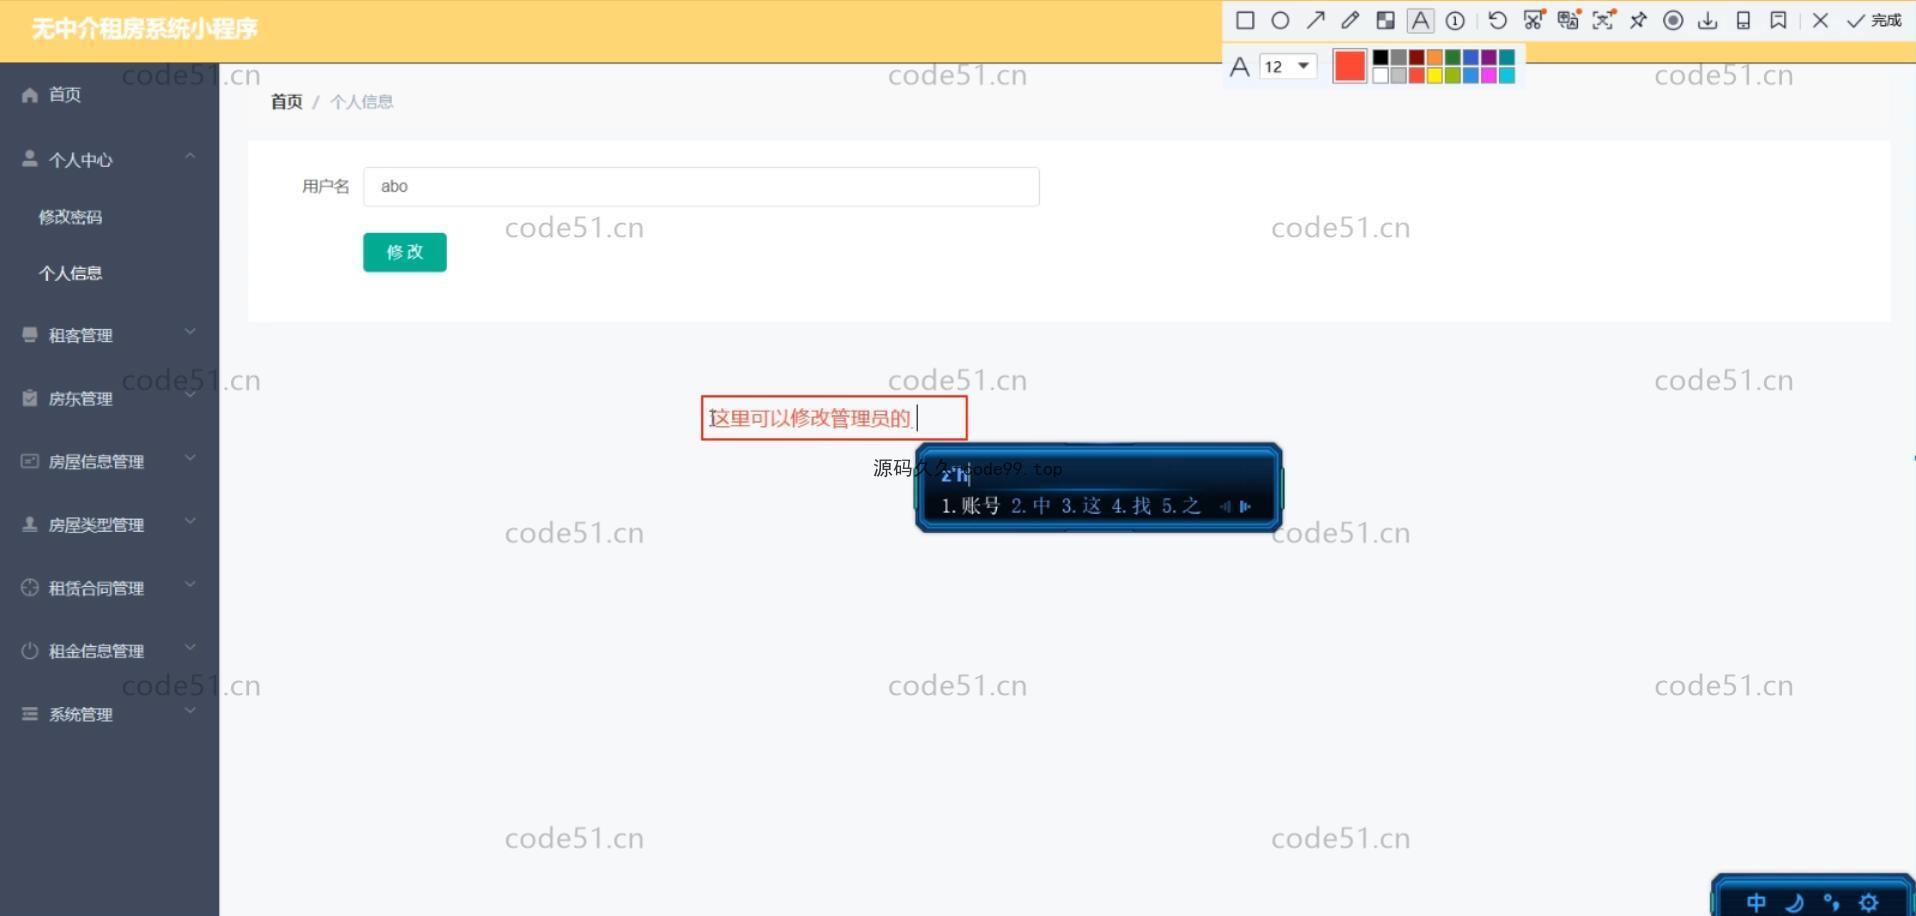The image size is (1916, 916).
Task: Expand 房屋信息管理 with its chevron
Action: (190, 457)
